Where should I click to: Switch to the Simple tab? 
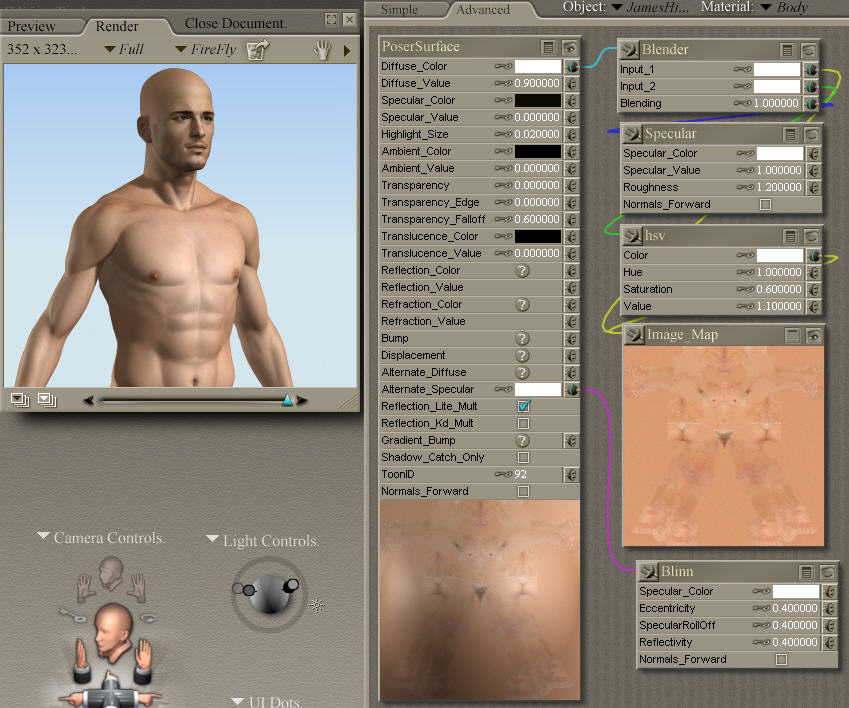point(400,9)
